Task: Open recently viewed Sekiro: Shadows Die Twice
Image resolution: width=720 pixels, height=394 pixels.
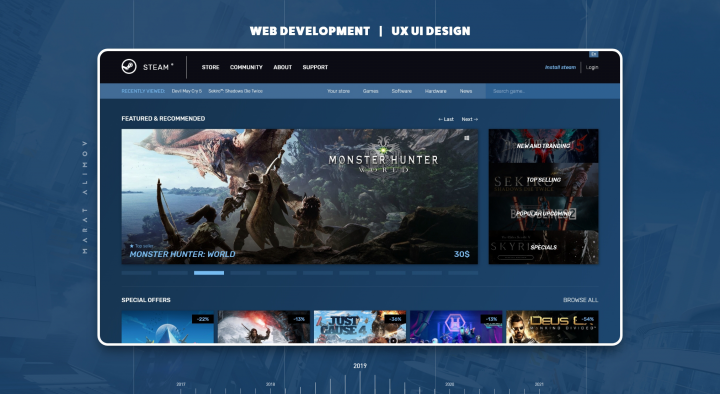Action: [x=236, y=91]
